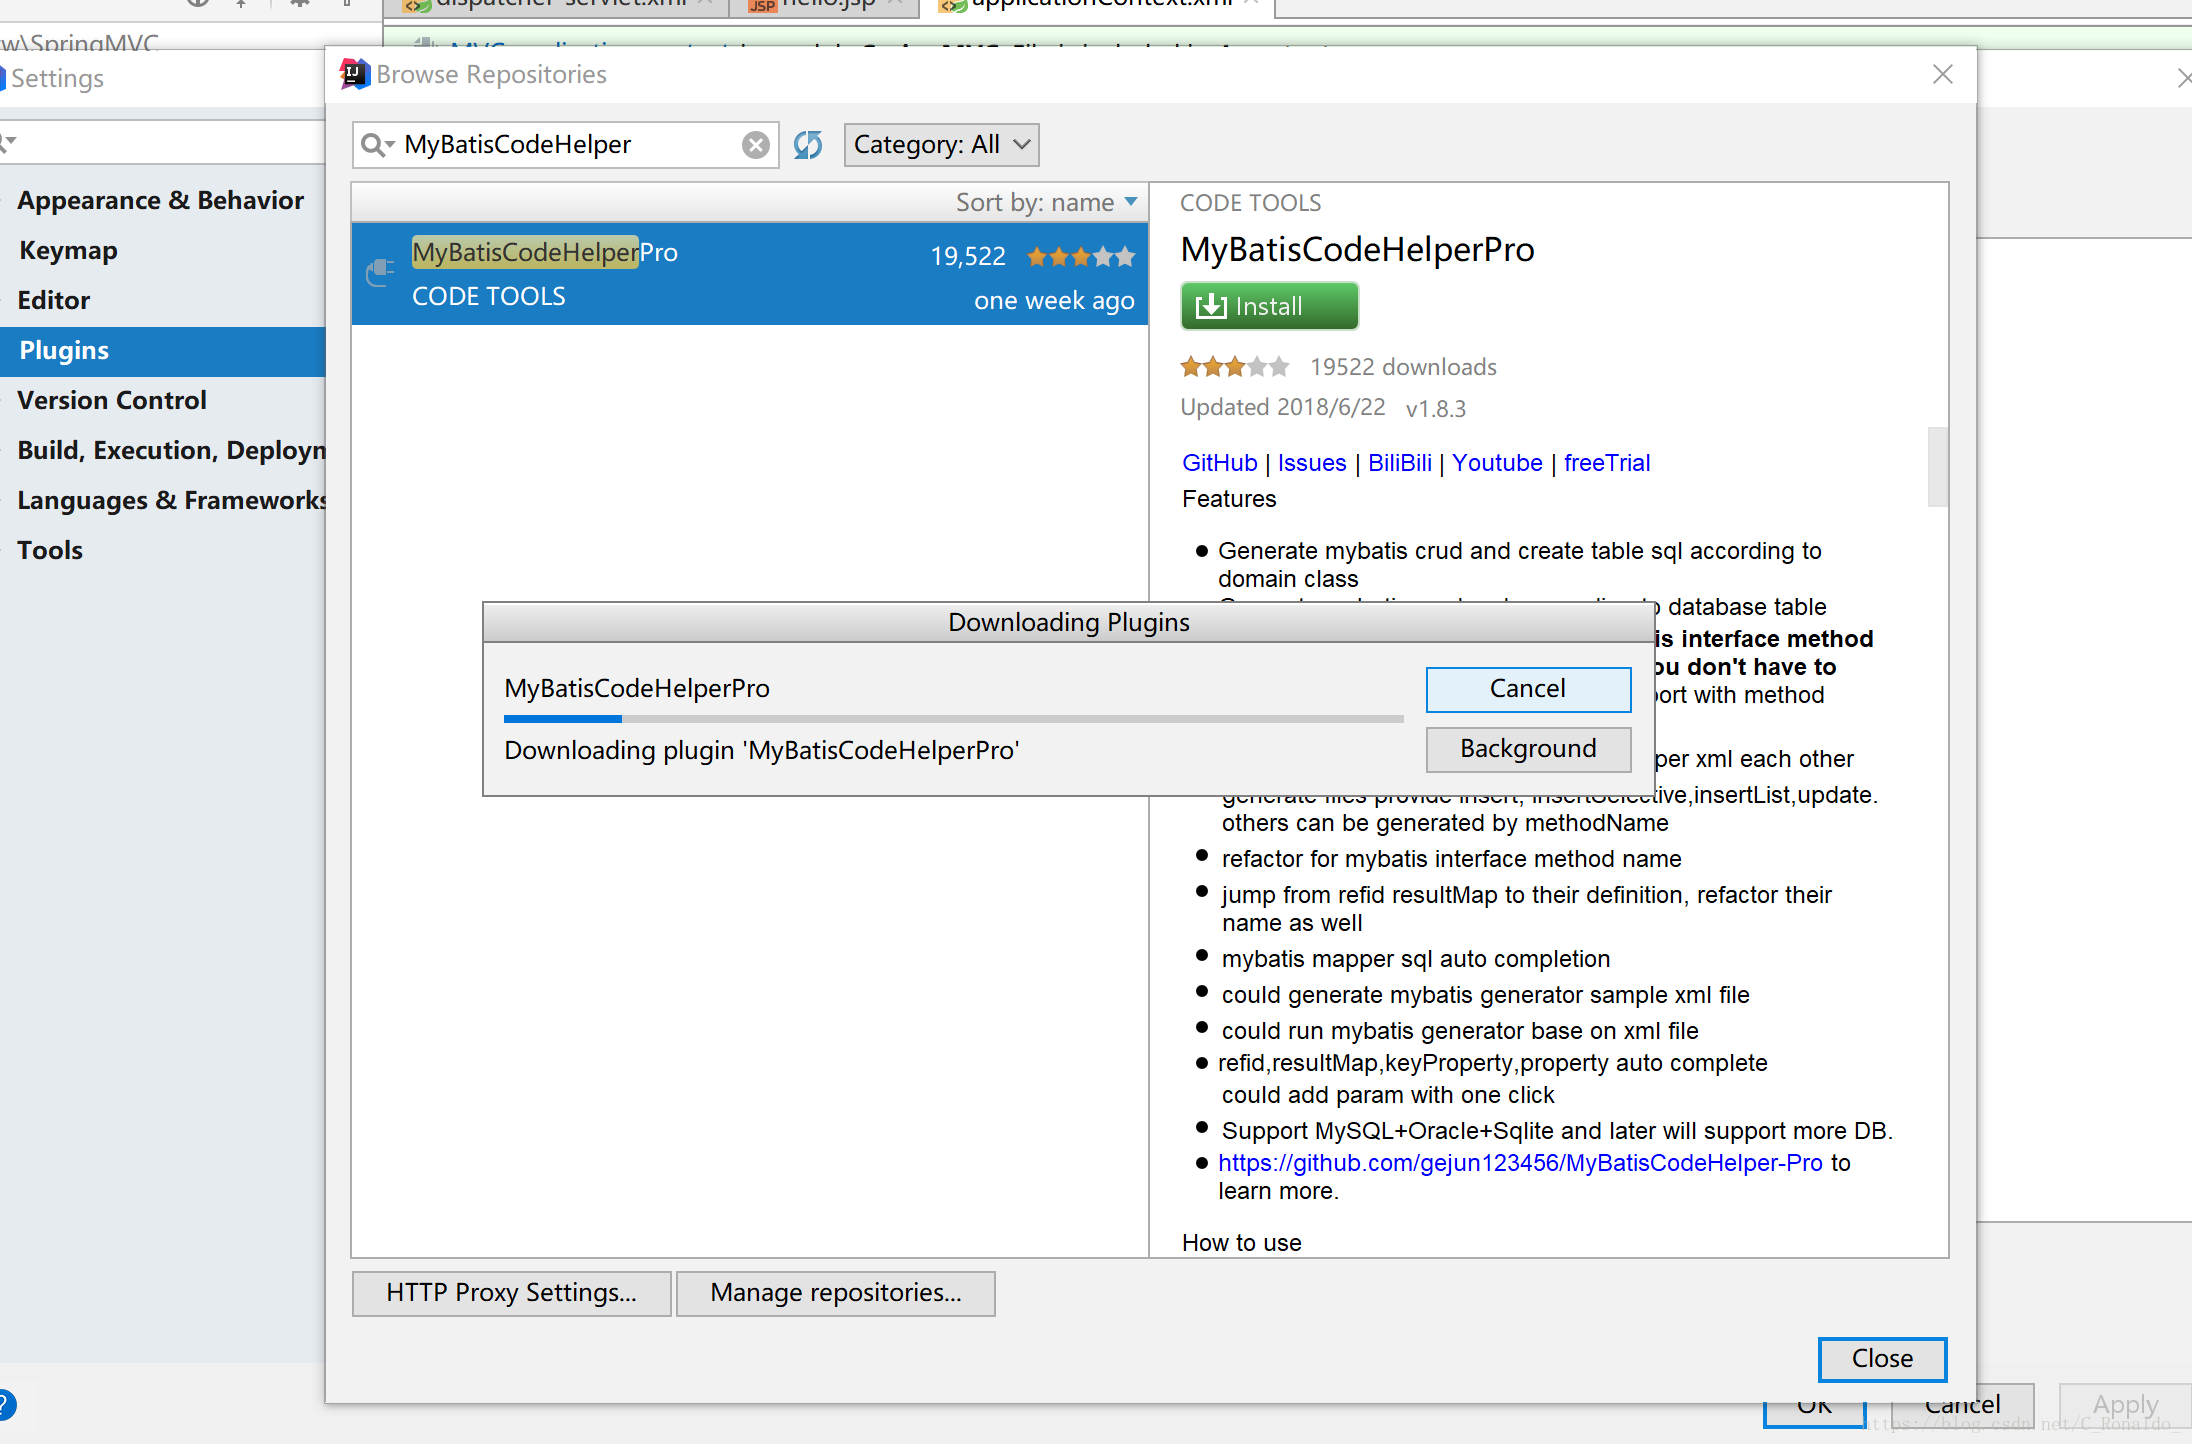Clear the plugin search field text
The height and width of the screenshot is (1444, 2192).
756,146
